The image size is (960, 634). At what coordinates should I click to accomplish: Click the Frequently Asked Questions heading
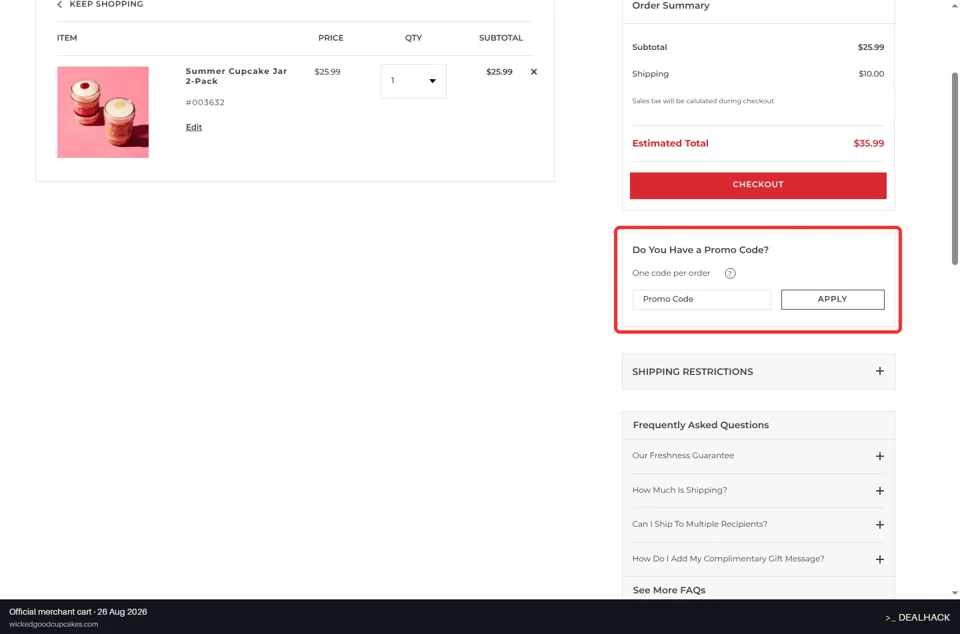700,425
